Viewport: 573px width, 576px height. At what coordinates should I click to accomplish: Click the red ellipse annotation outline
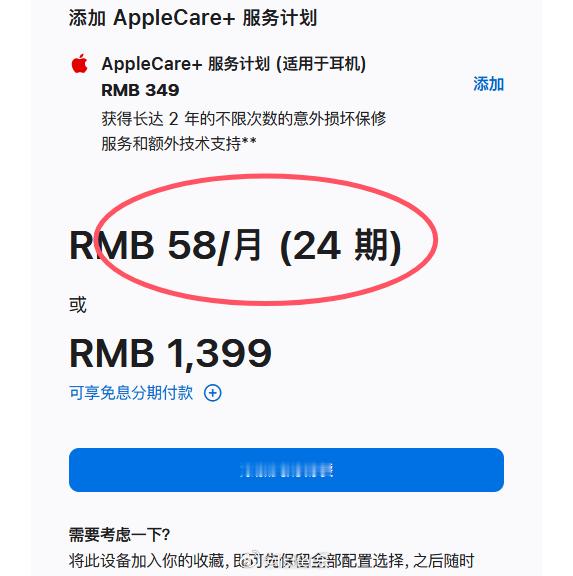(x=435, y=239)
